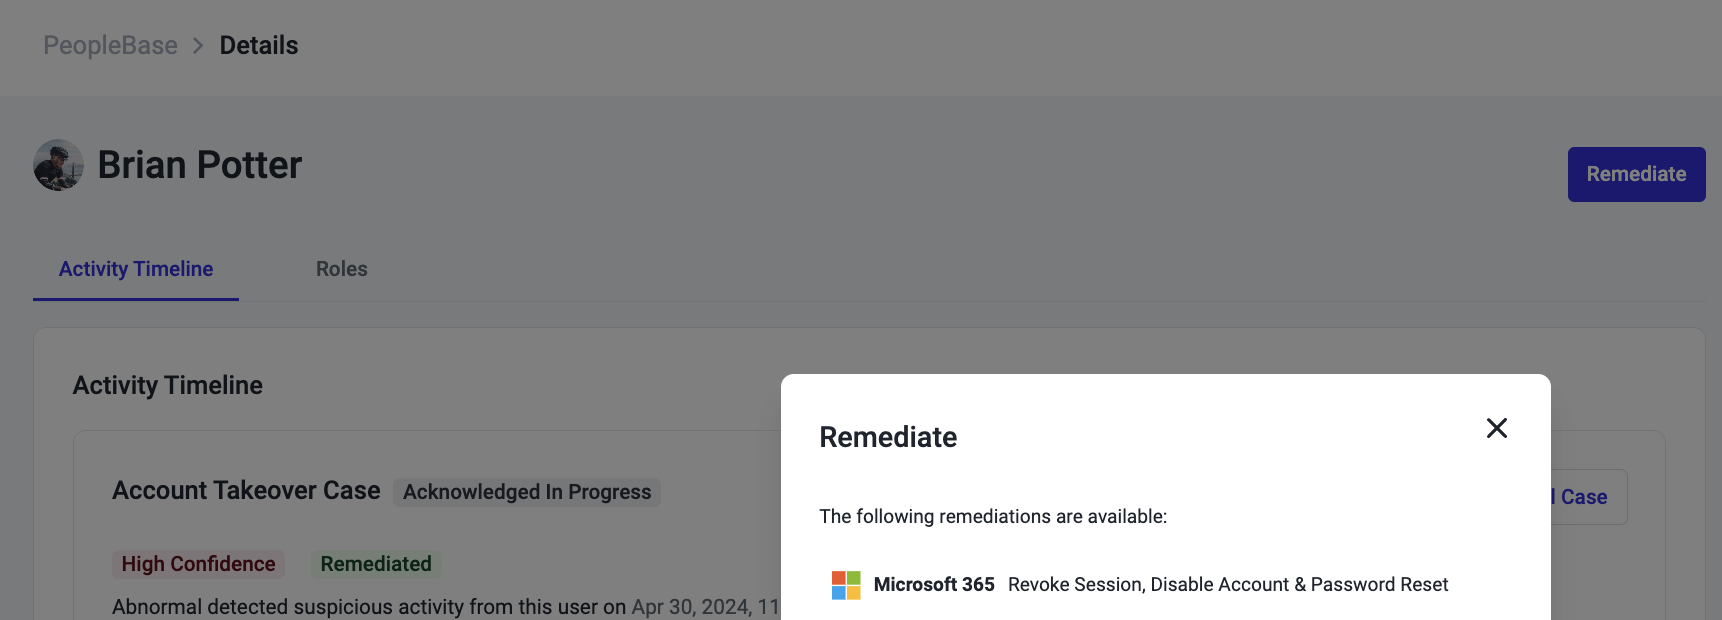
Task: Switch to the Roles tab
Action: 341,269
